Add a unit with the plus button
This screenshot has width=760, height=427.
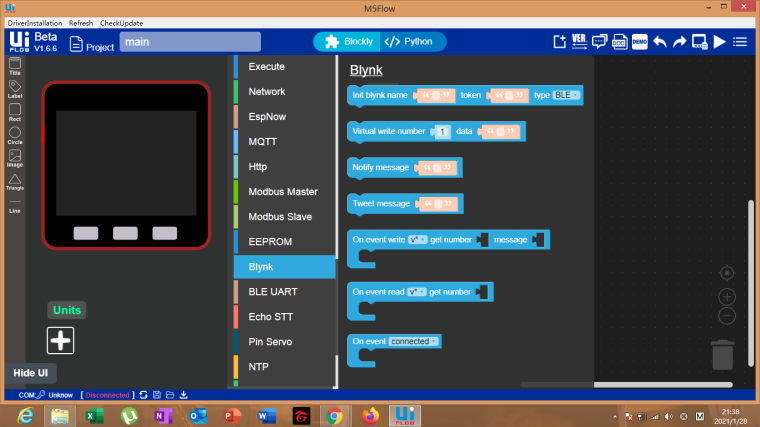coord(61,340)
